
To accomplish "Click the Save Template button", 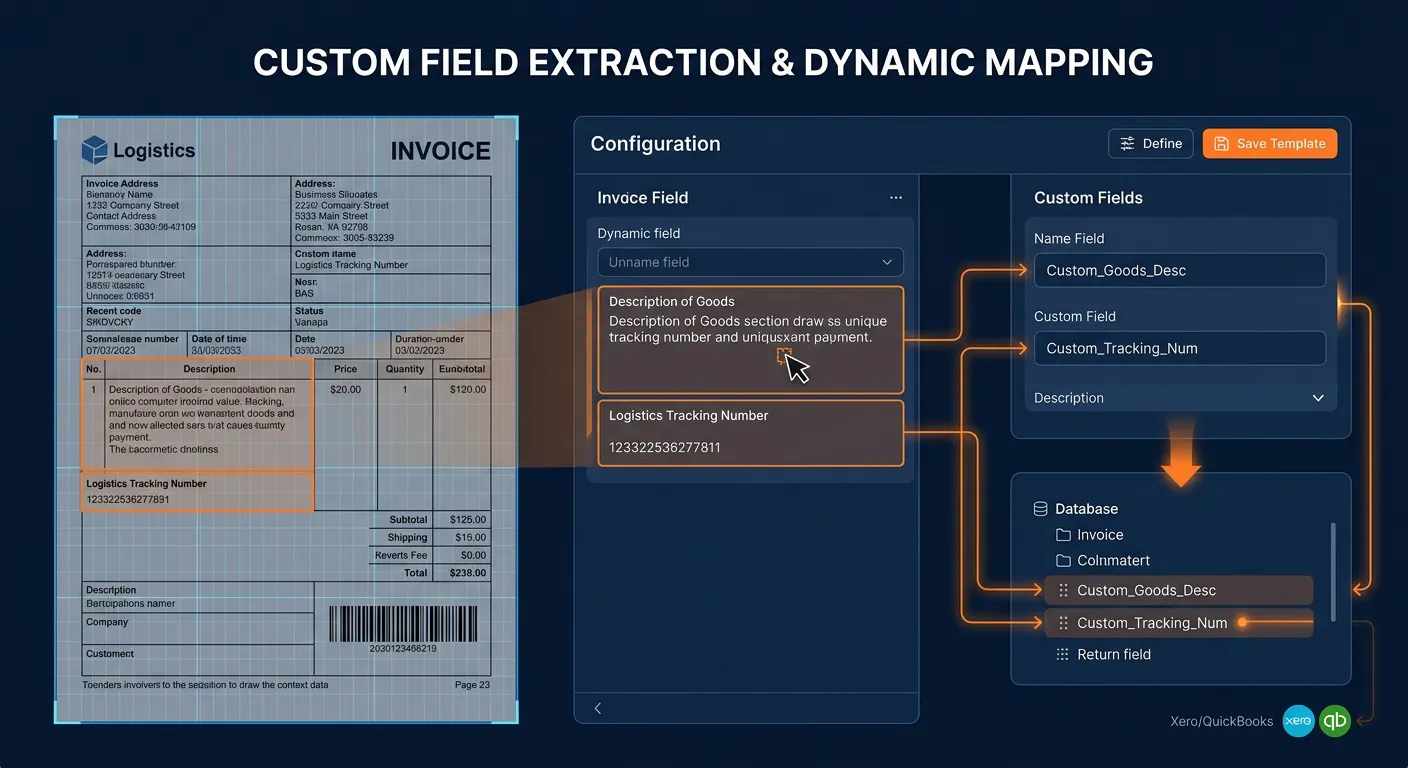I will (1269, 144).
